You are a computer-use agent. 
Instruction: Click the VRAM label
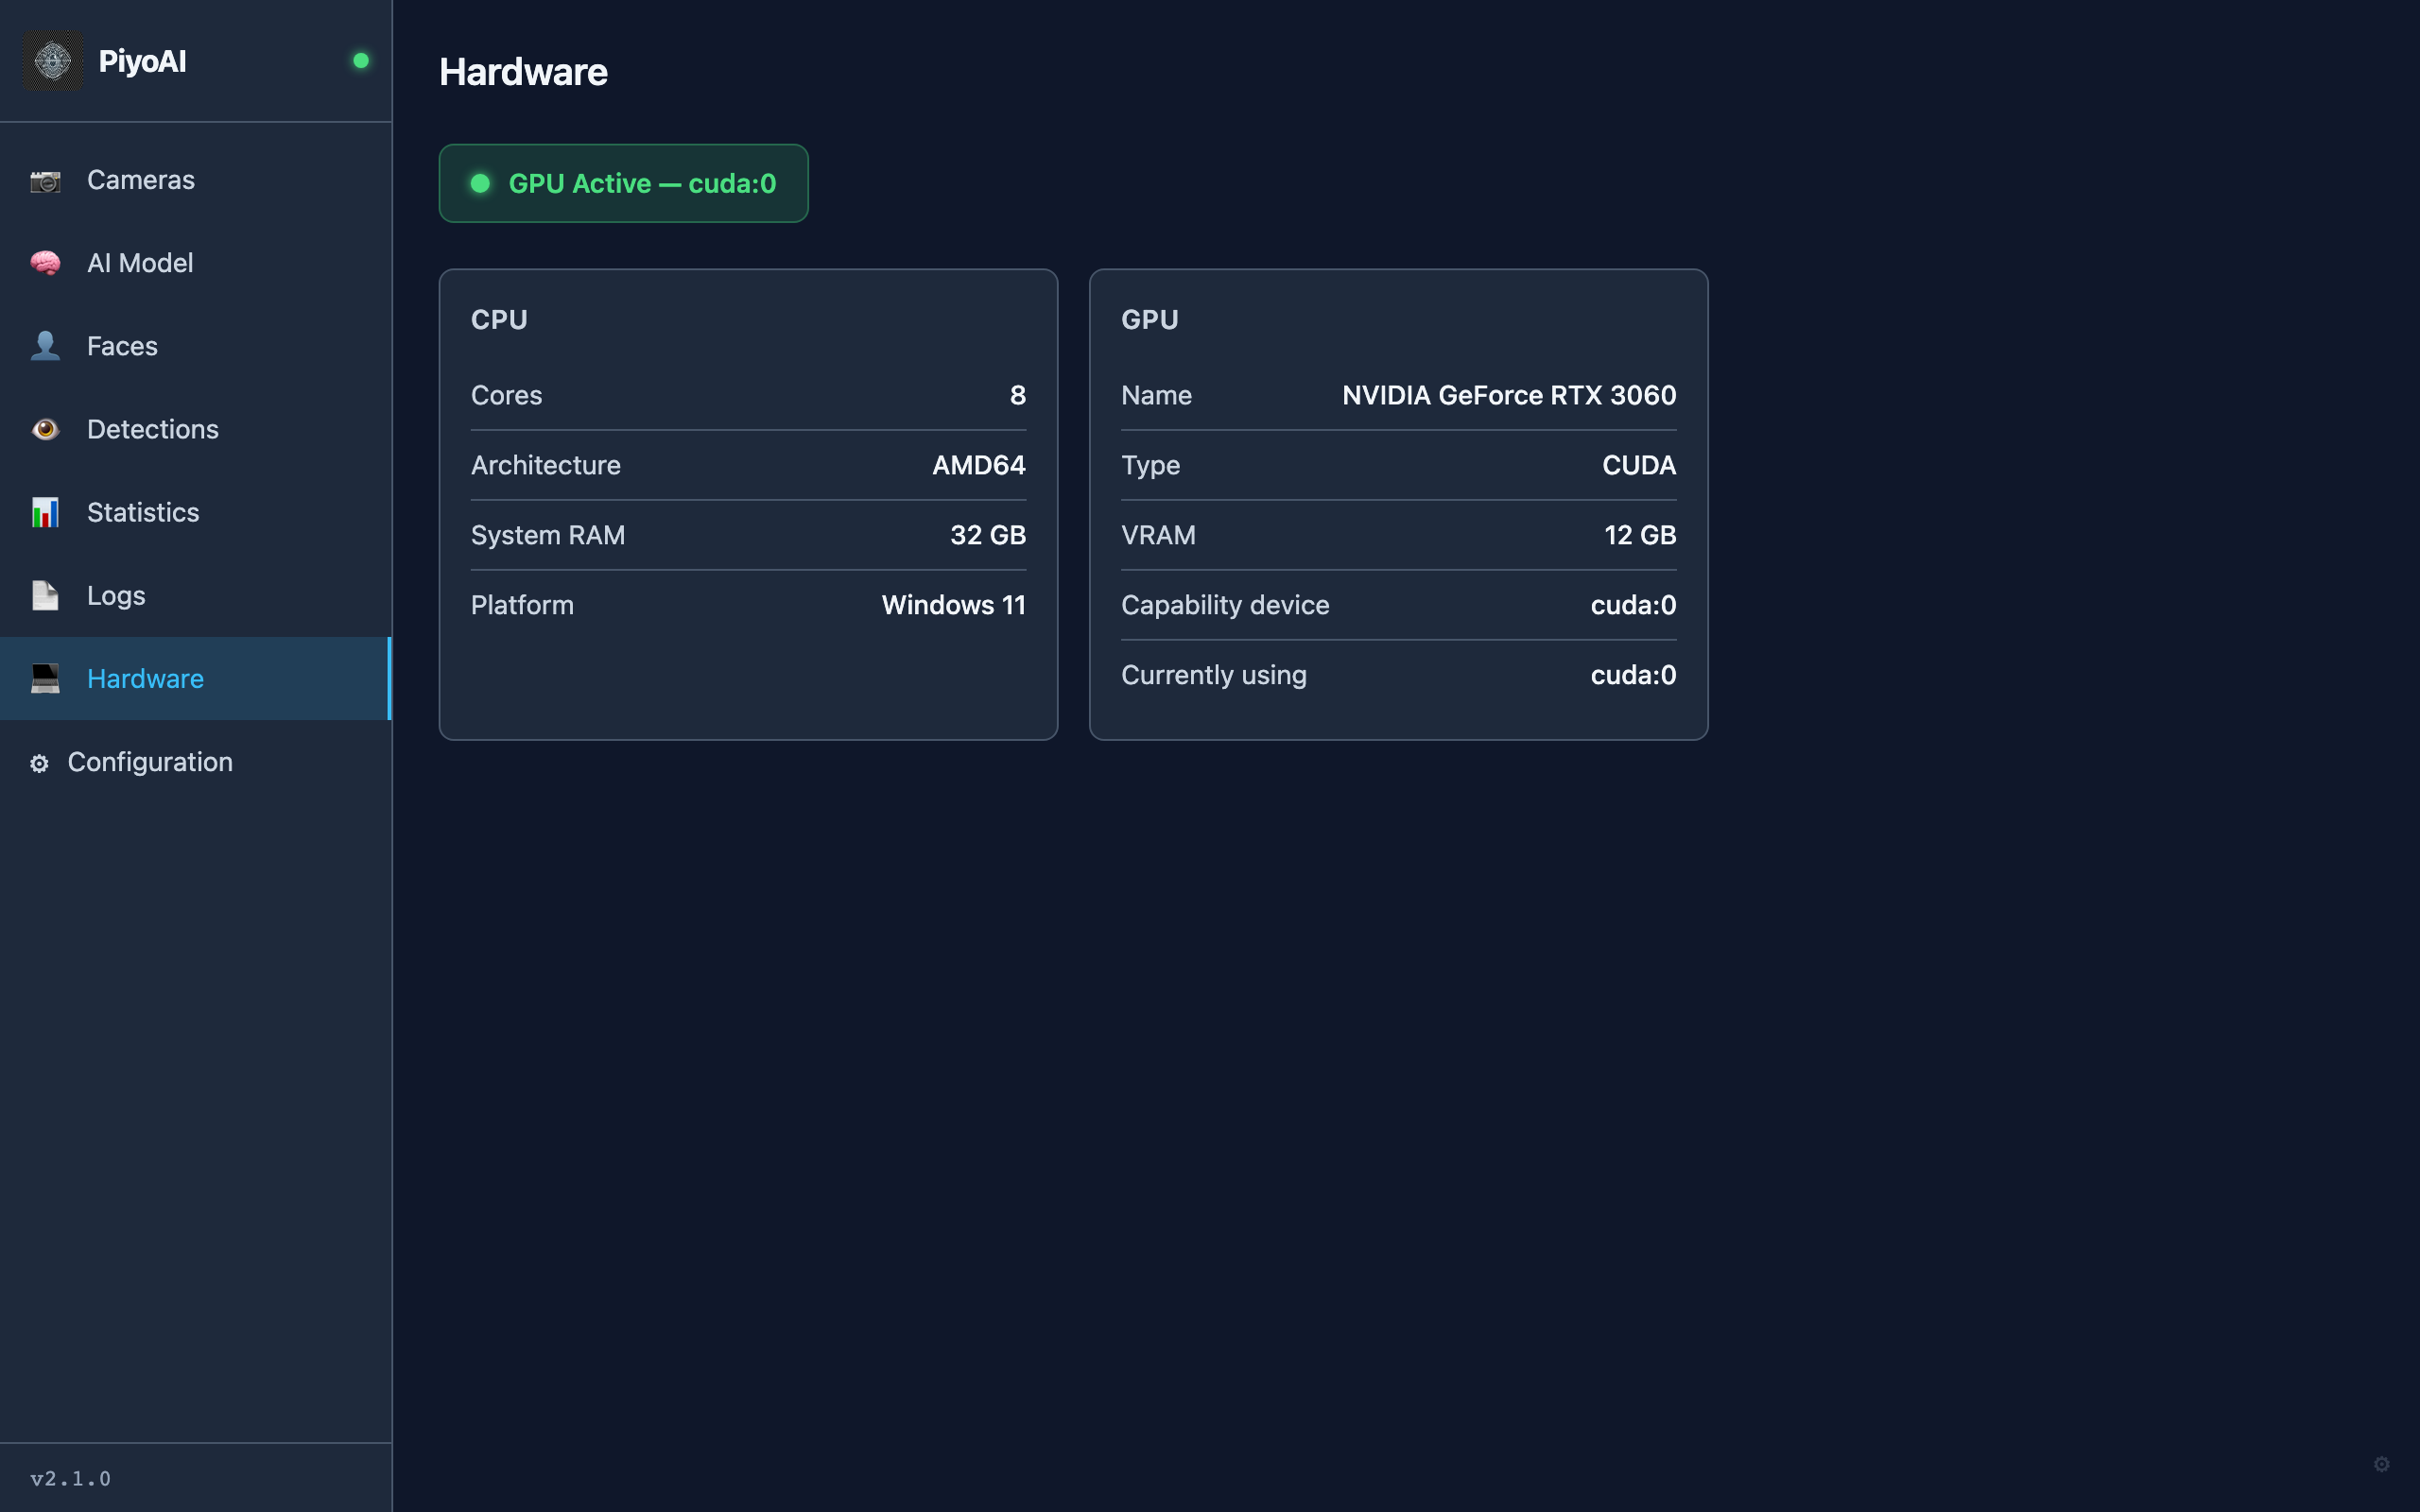click(1158, 535)
